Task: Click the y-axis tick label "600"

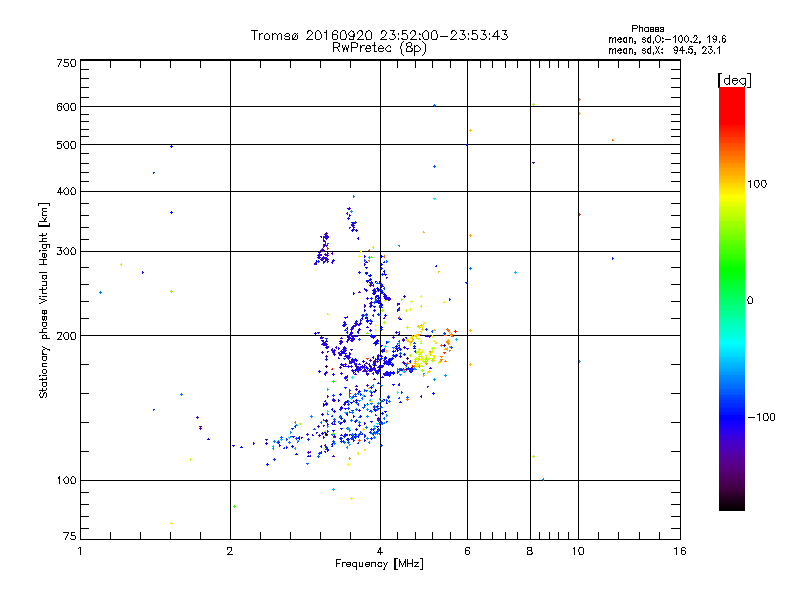Action: 66,107
